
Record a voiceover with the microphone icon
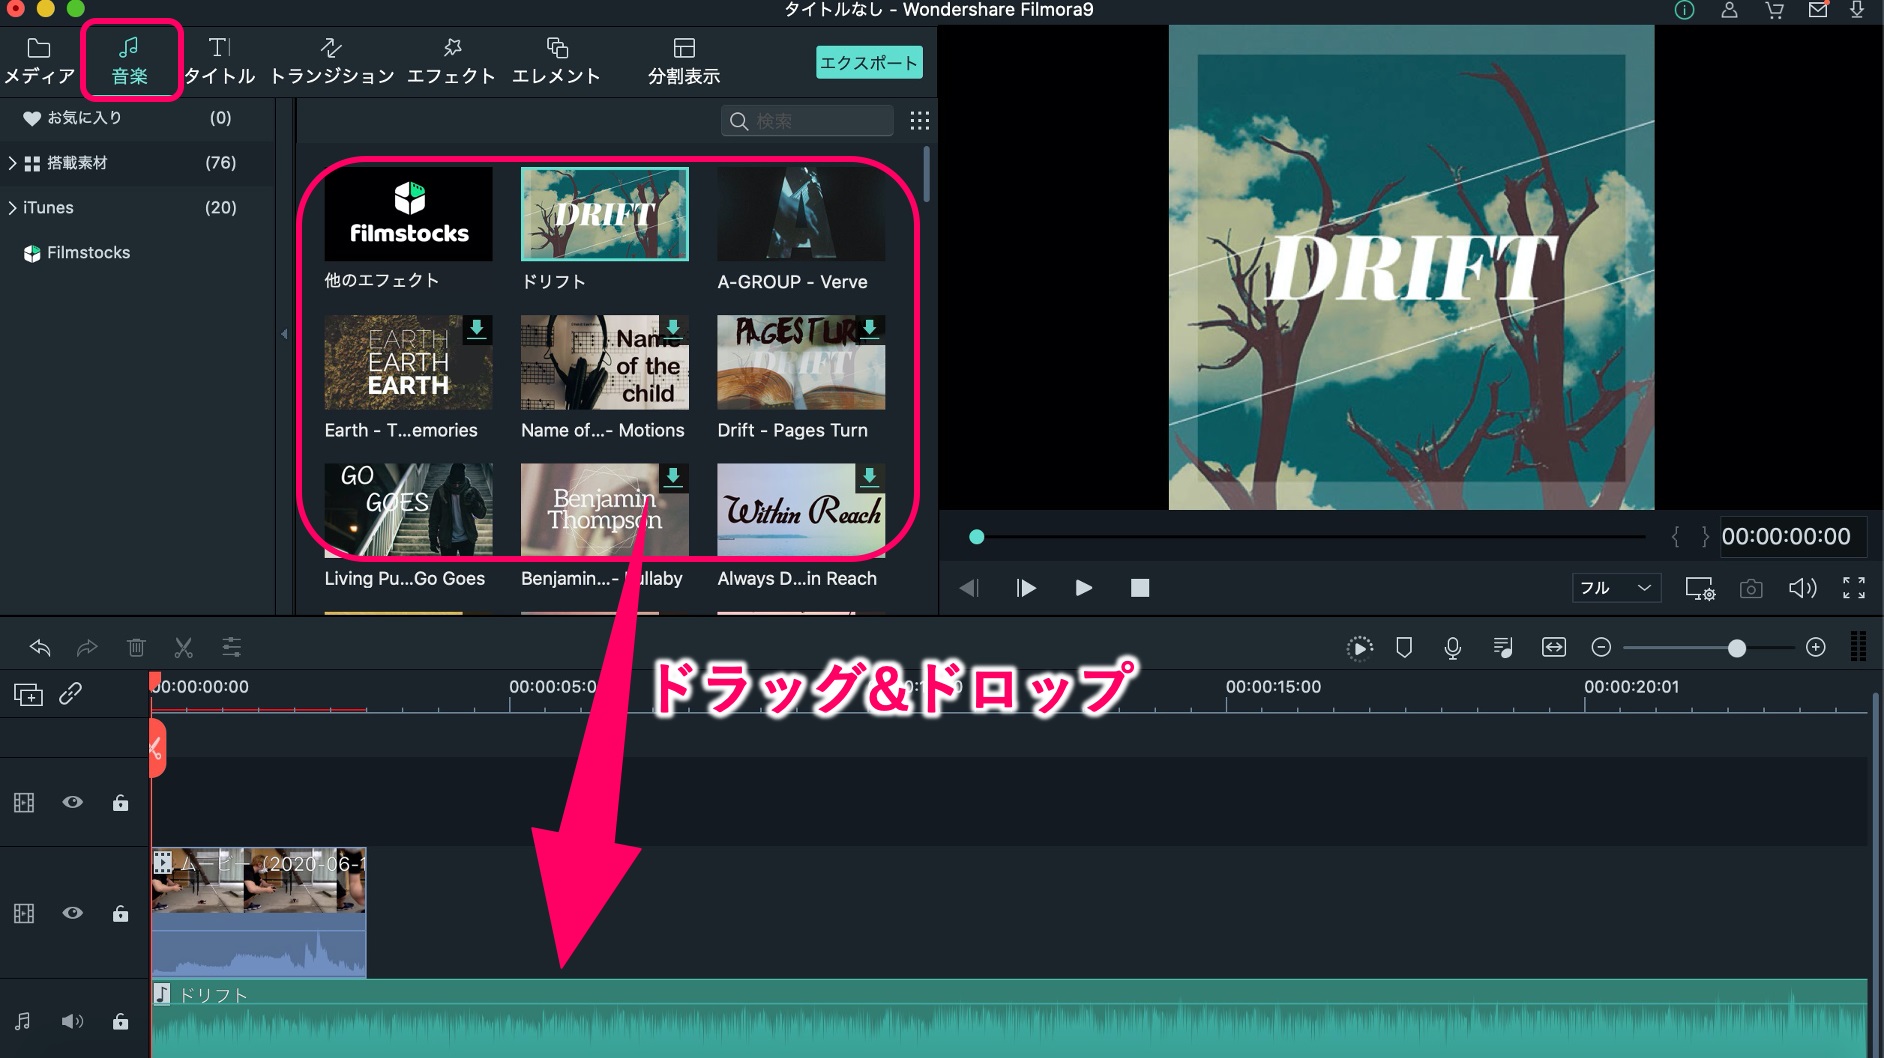point(1453,648)
